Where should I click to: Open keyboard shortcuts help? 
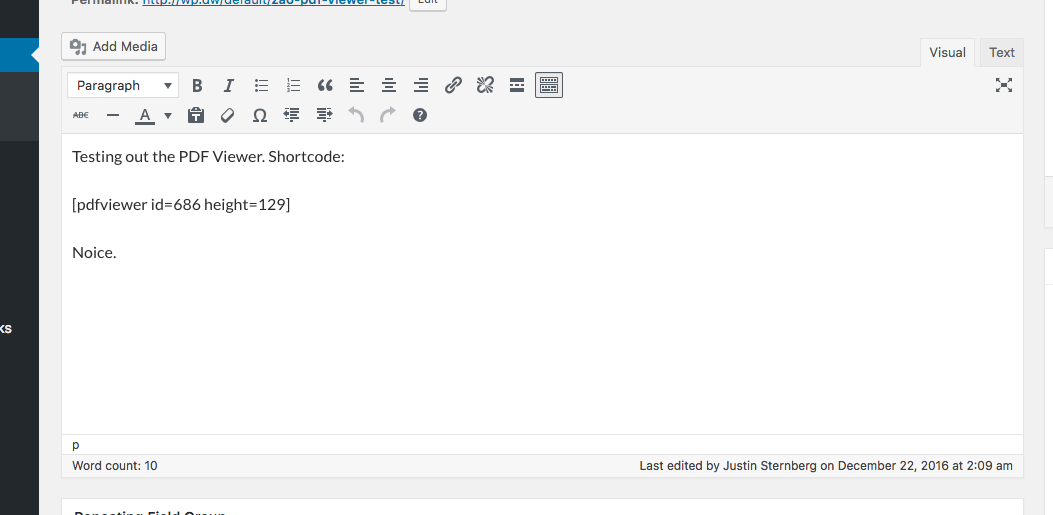point(420,115)
